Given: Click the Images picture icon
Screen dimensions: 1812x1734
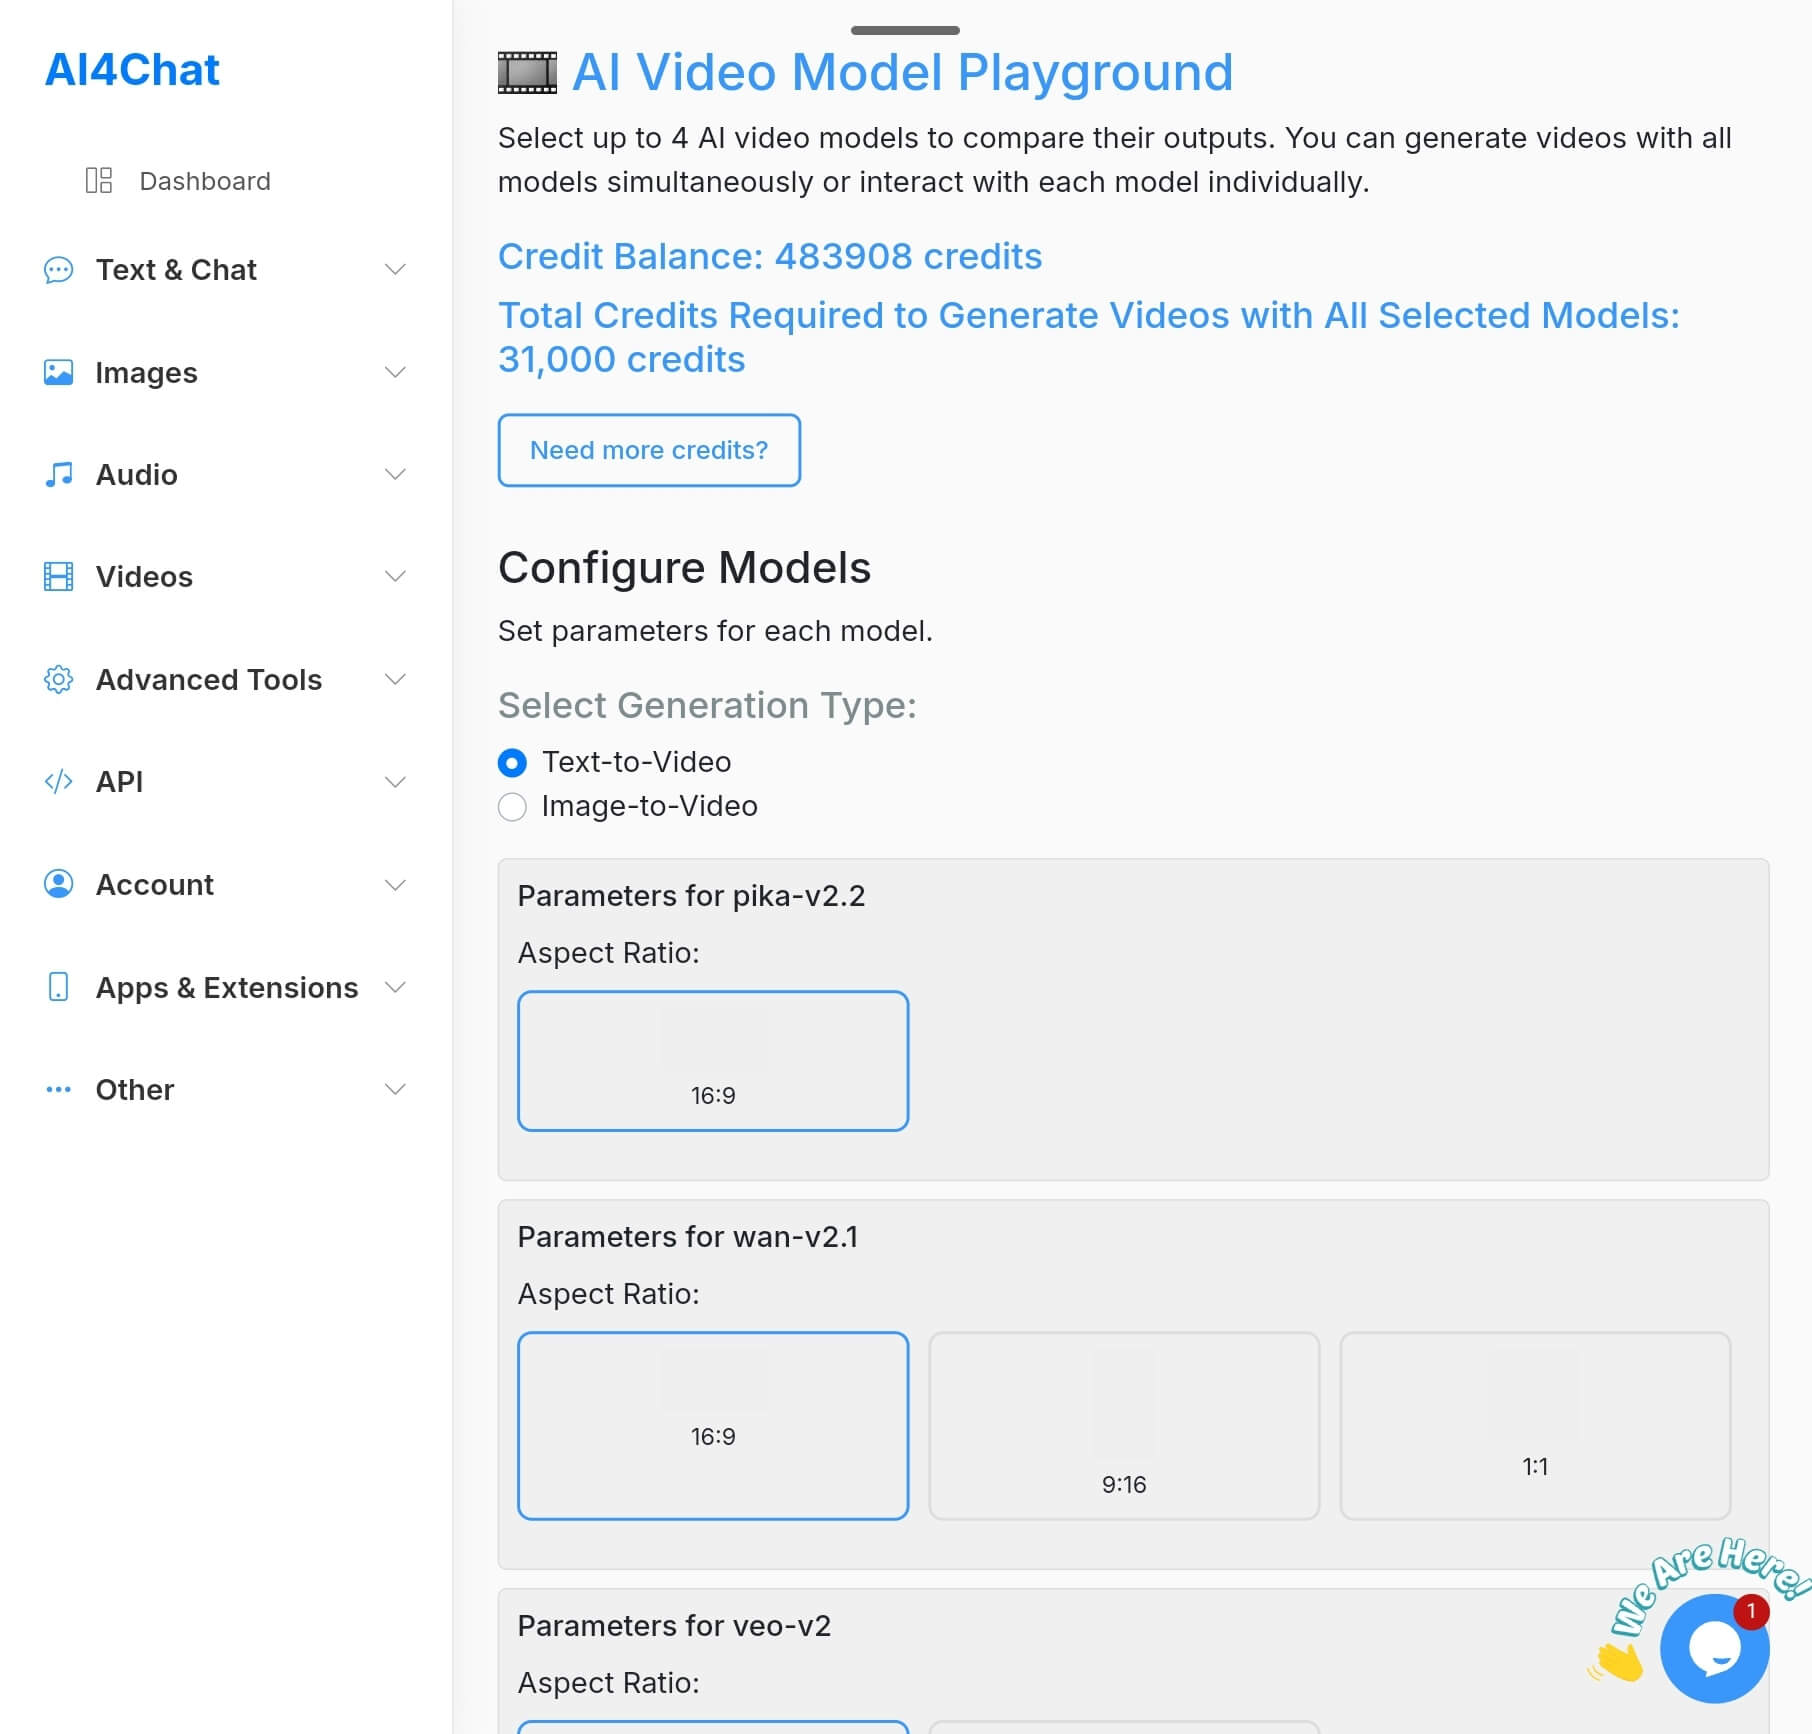Looking at the screenshot, I should (x=59, y=372).
